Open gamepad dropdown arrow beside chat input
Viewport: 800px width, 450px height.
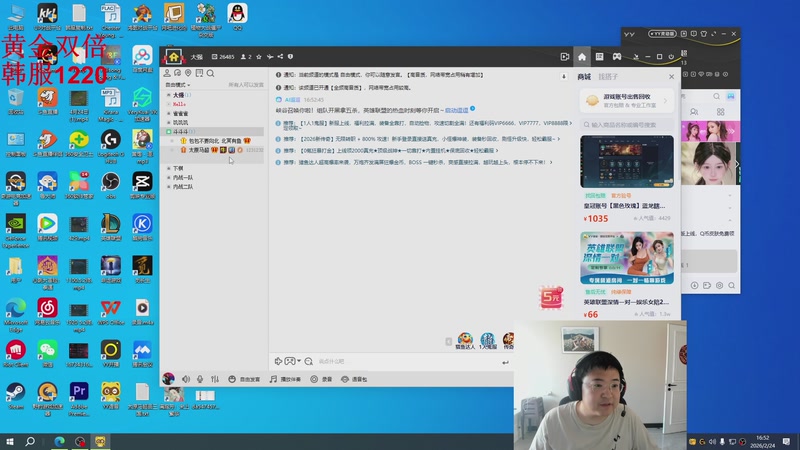coord(299,361)
